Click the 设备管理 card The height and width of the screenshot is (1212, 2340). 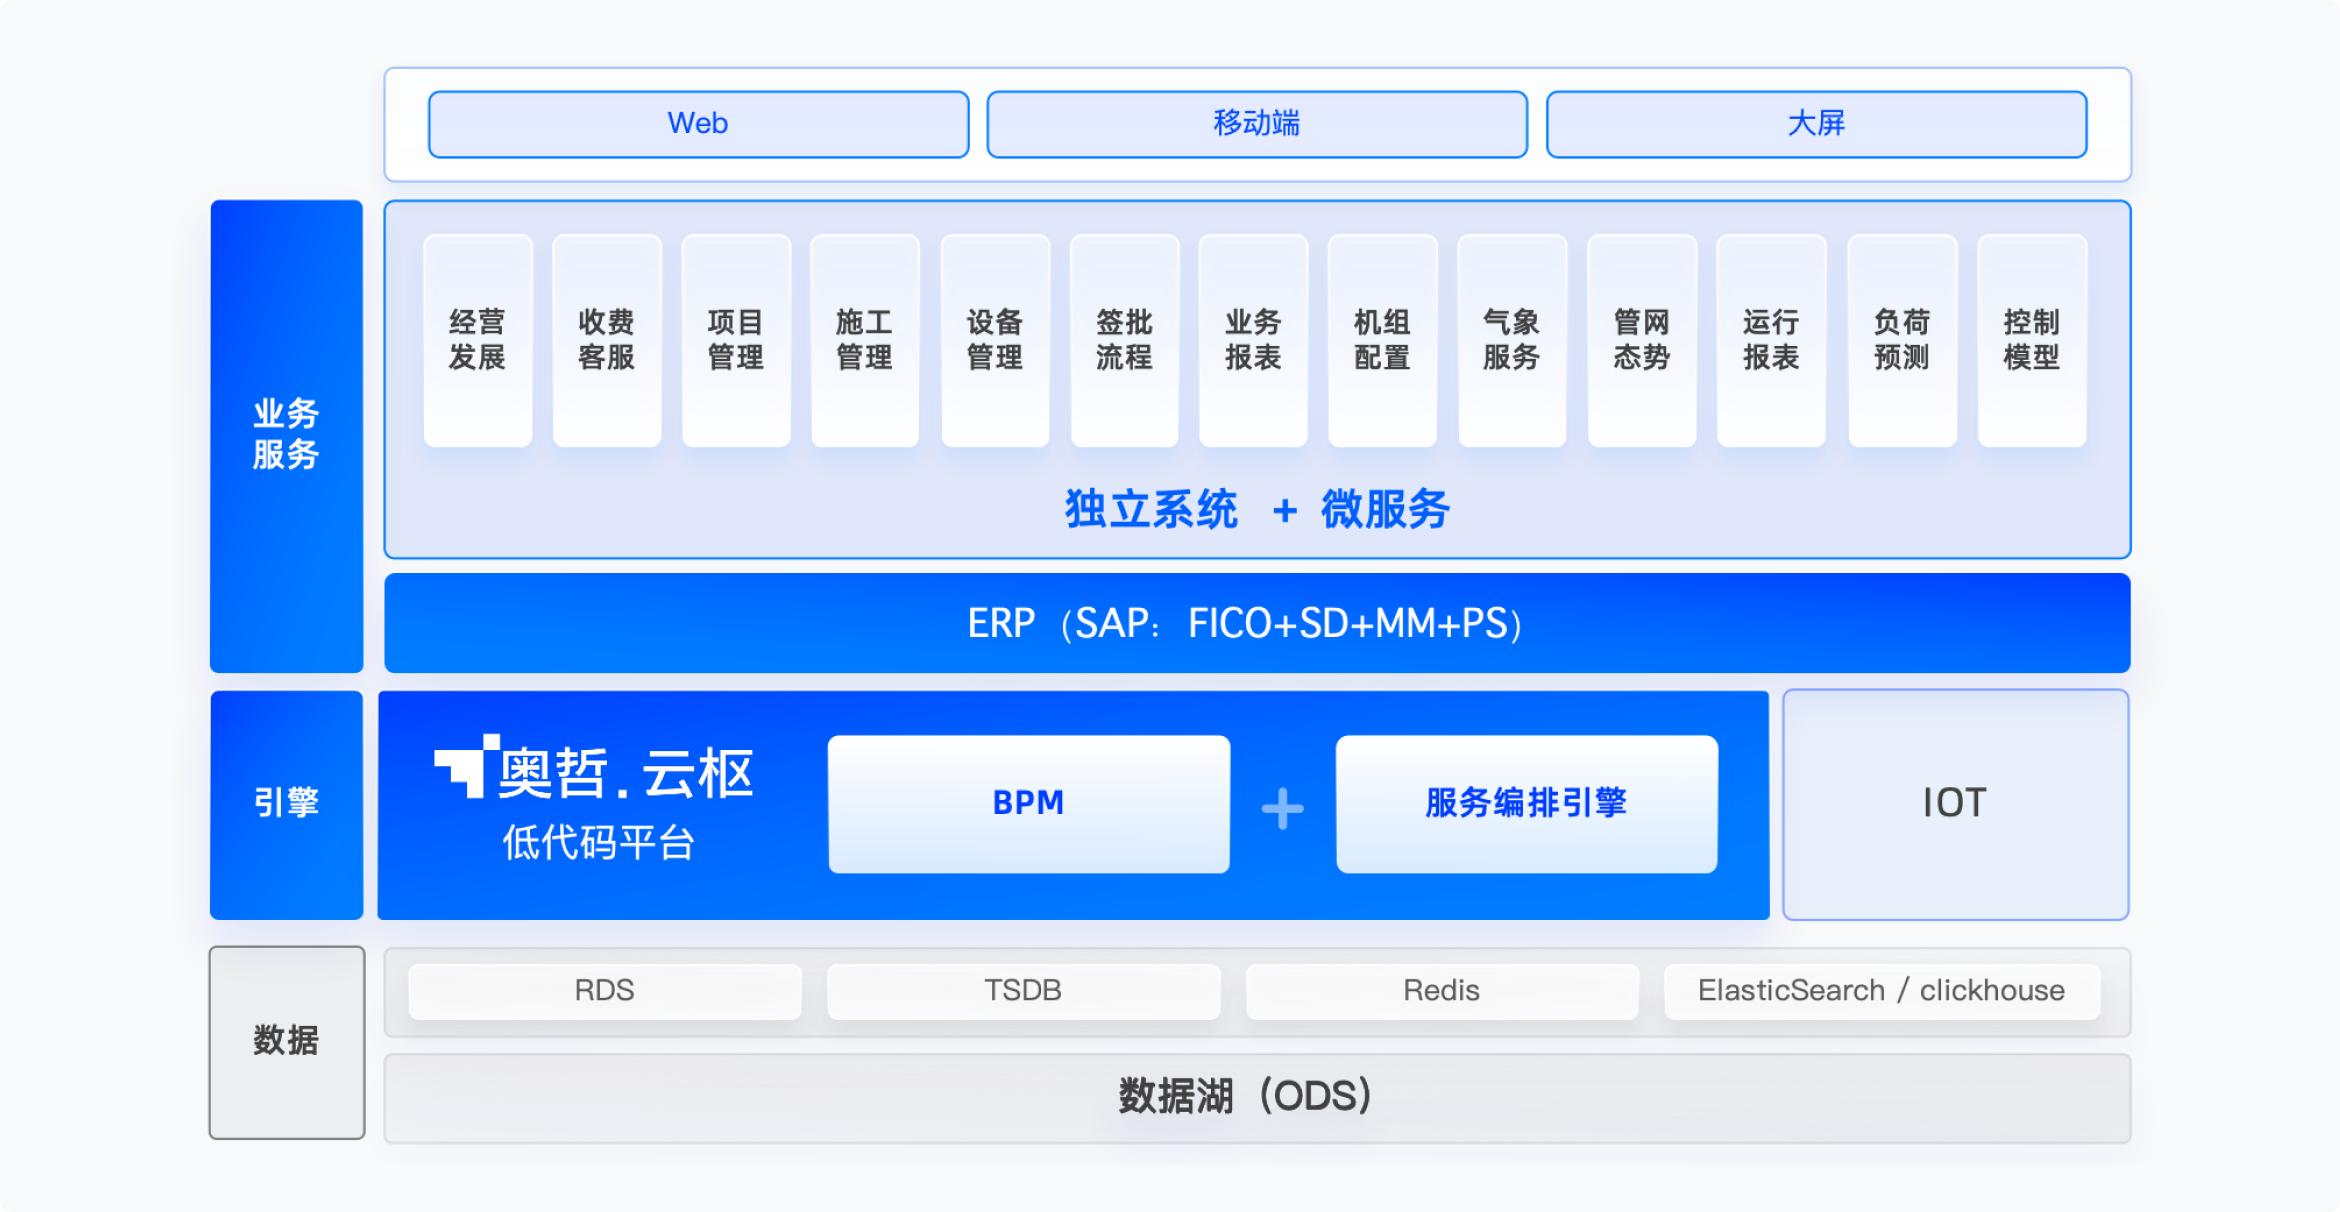995,340
